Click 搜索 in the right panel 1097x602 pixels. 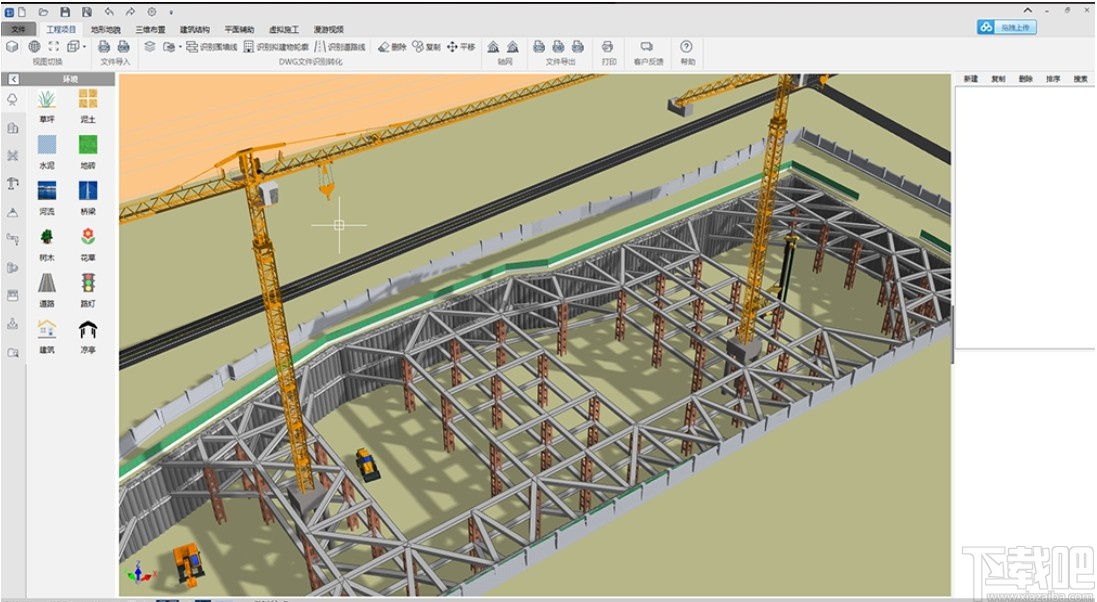(x=1080, y=79)
